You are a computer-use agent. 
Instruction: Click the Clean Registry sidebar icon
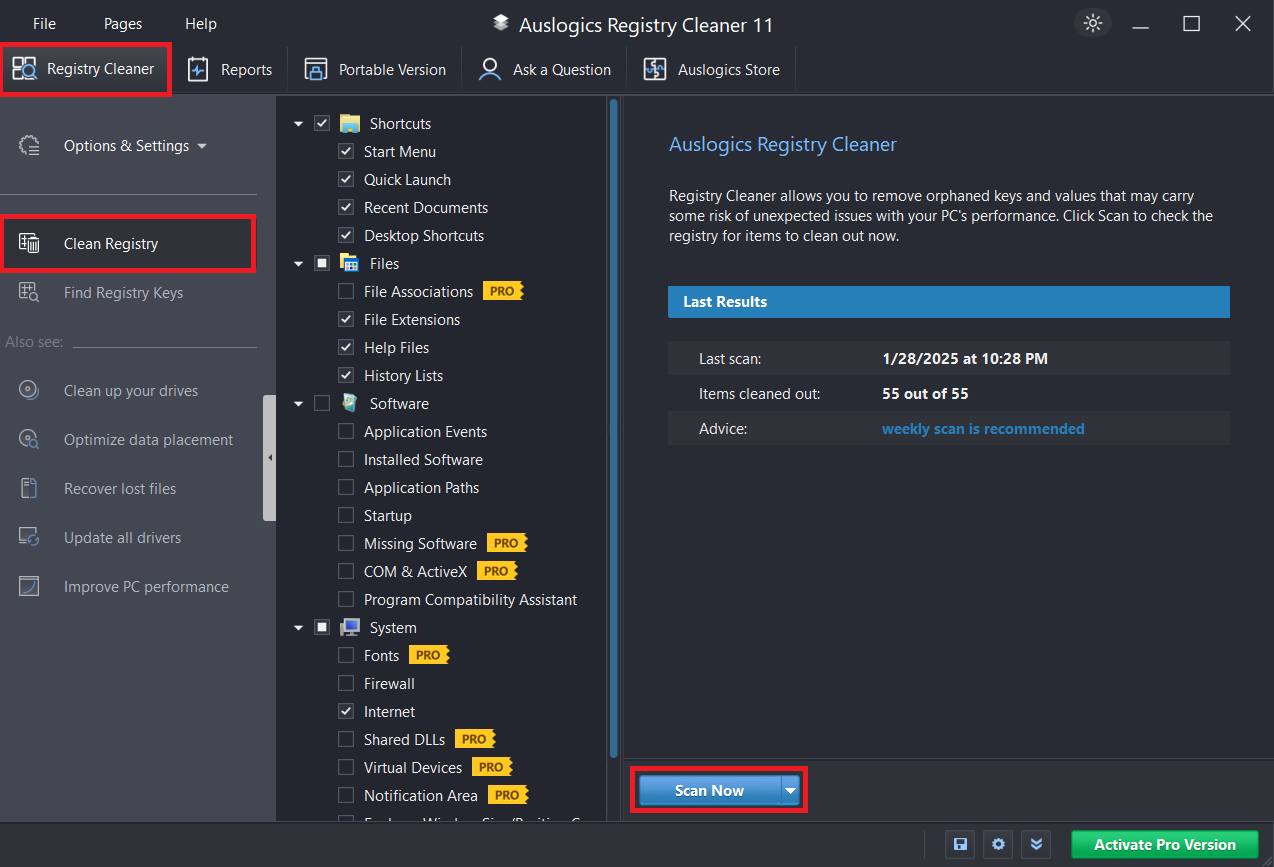[x=29, y=243]
